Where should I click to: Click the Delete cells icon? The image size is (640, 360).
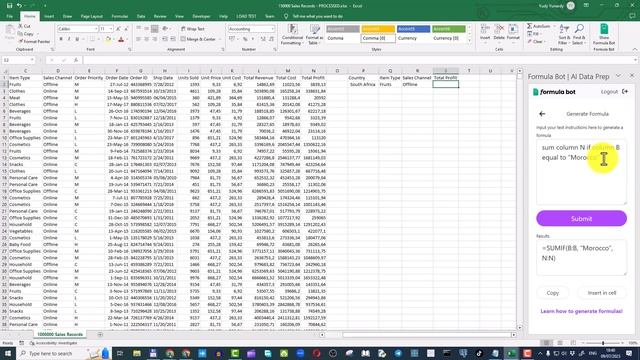pyautogui.click(x=499, y=32)
